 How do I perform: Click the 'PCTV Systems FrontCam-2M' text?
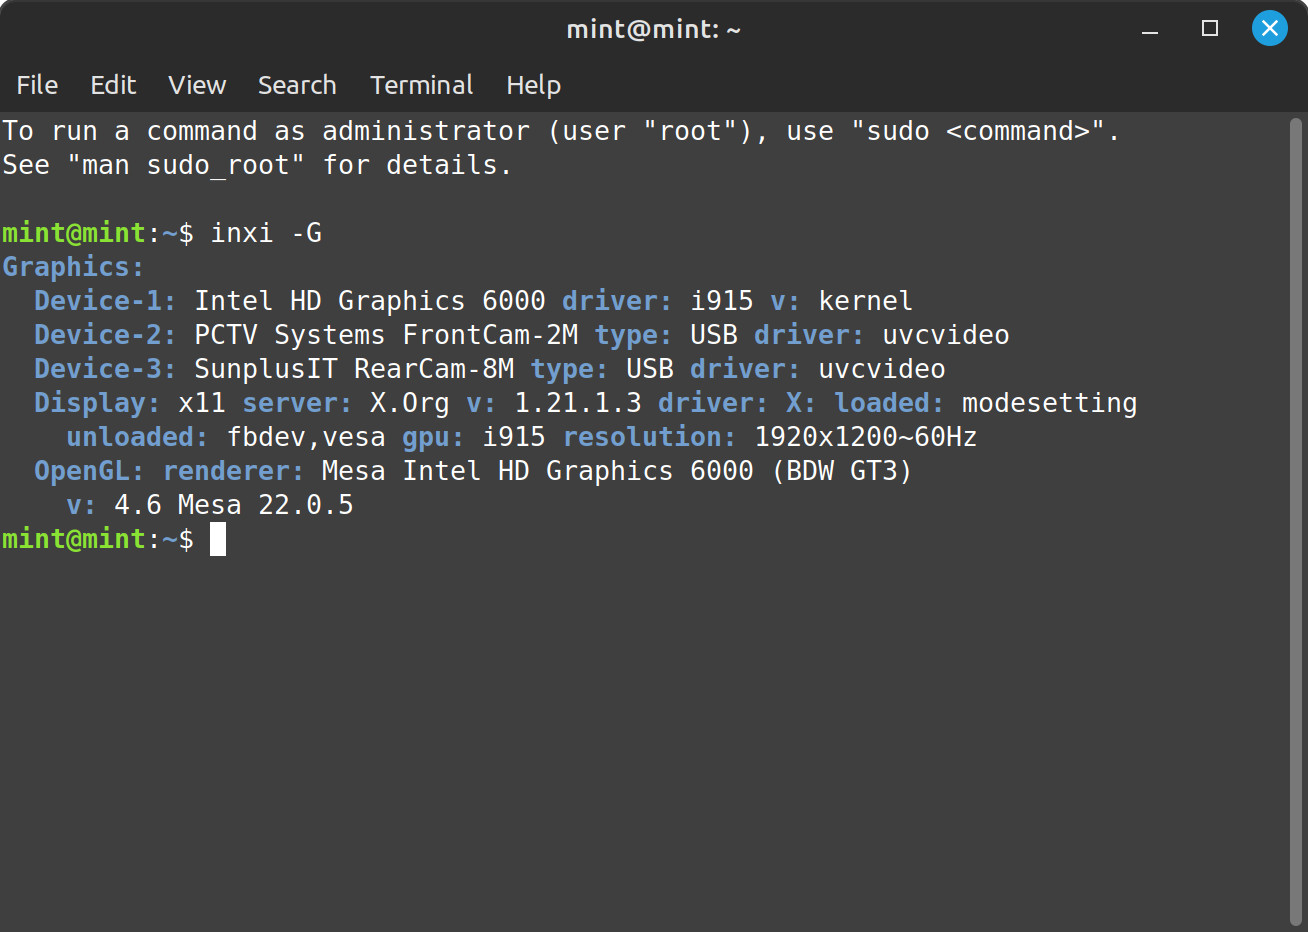coord(386,335)
